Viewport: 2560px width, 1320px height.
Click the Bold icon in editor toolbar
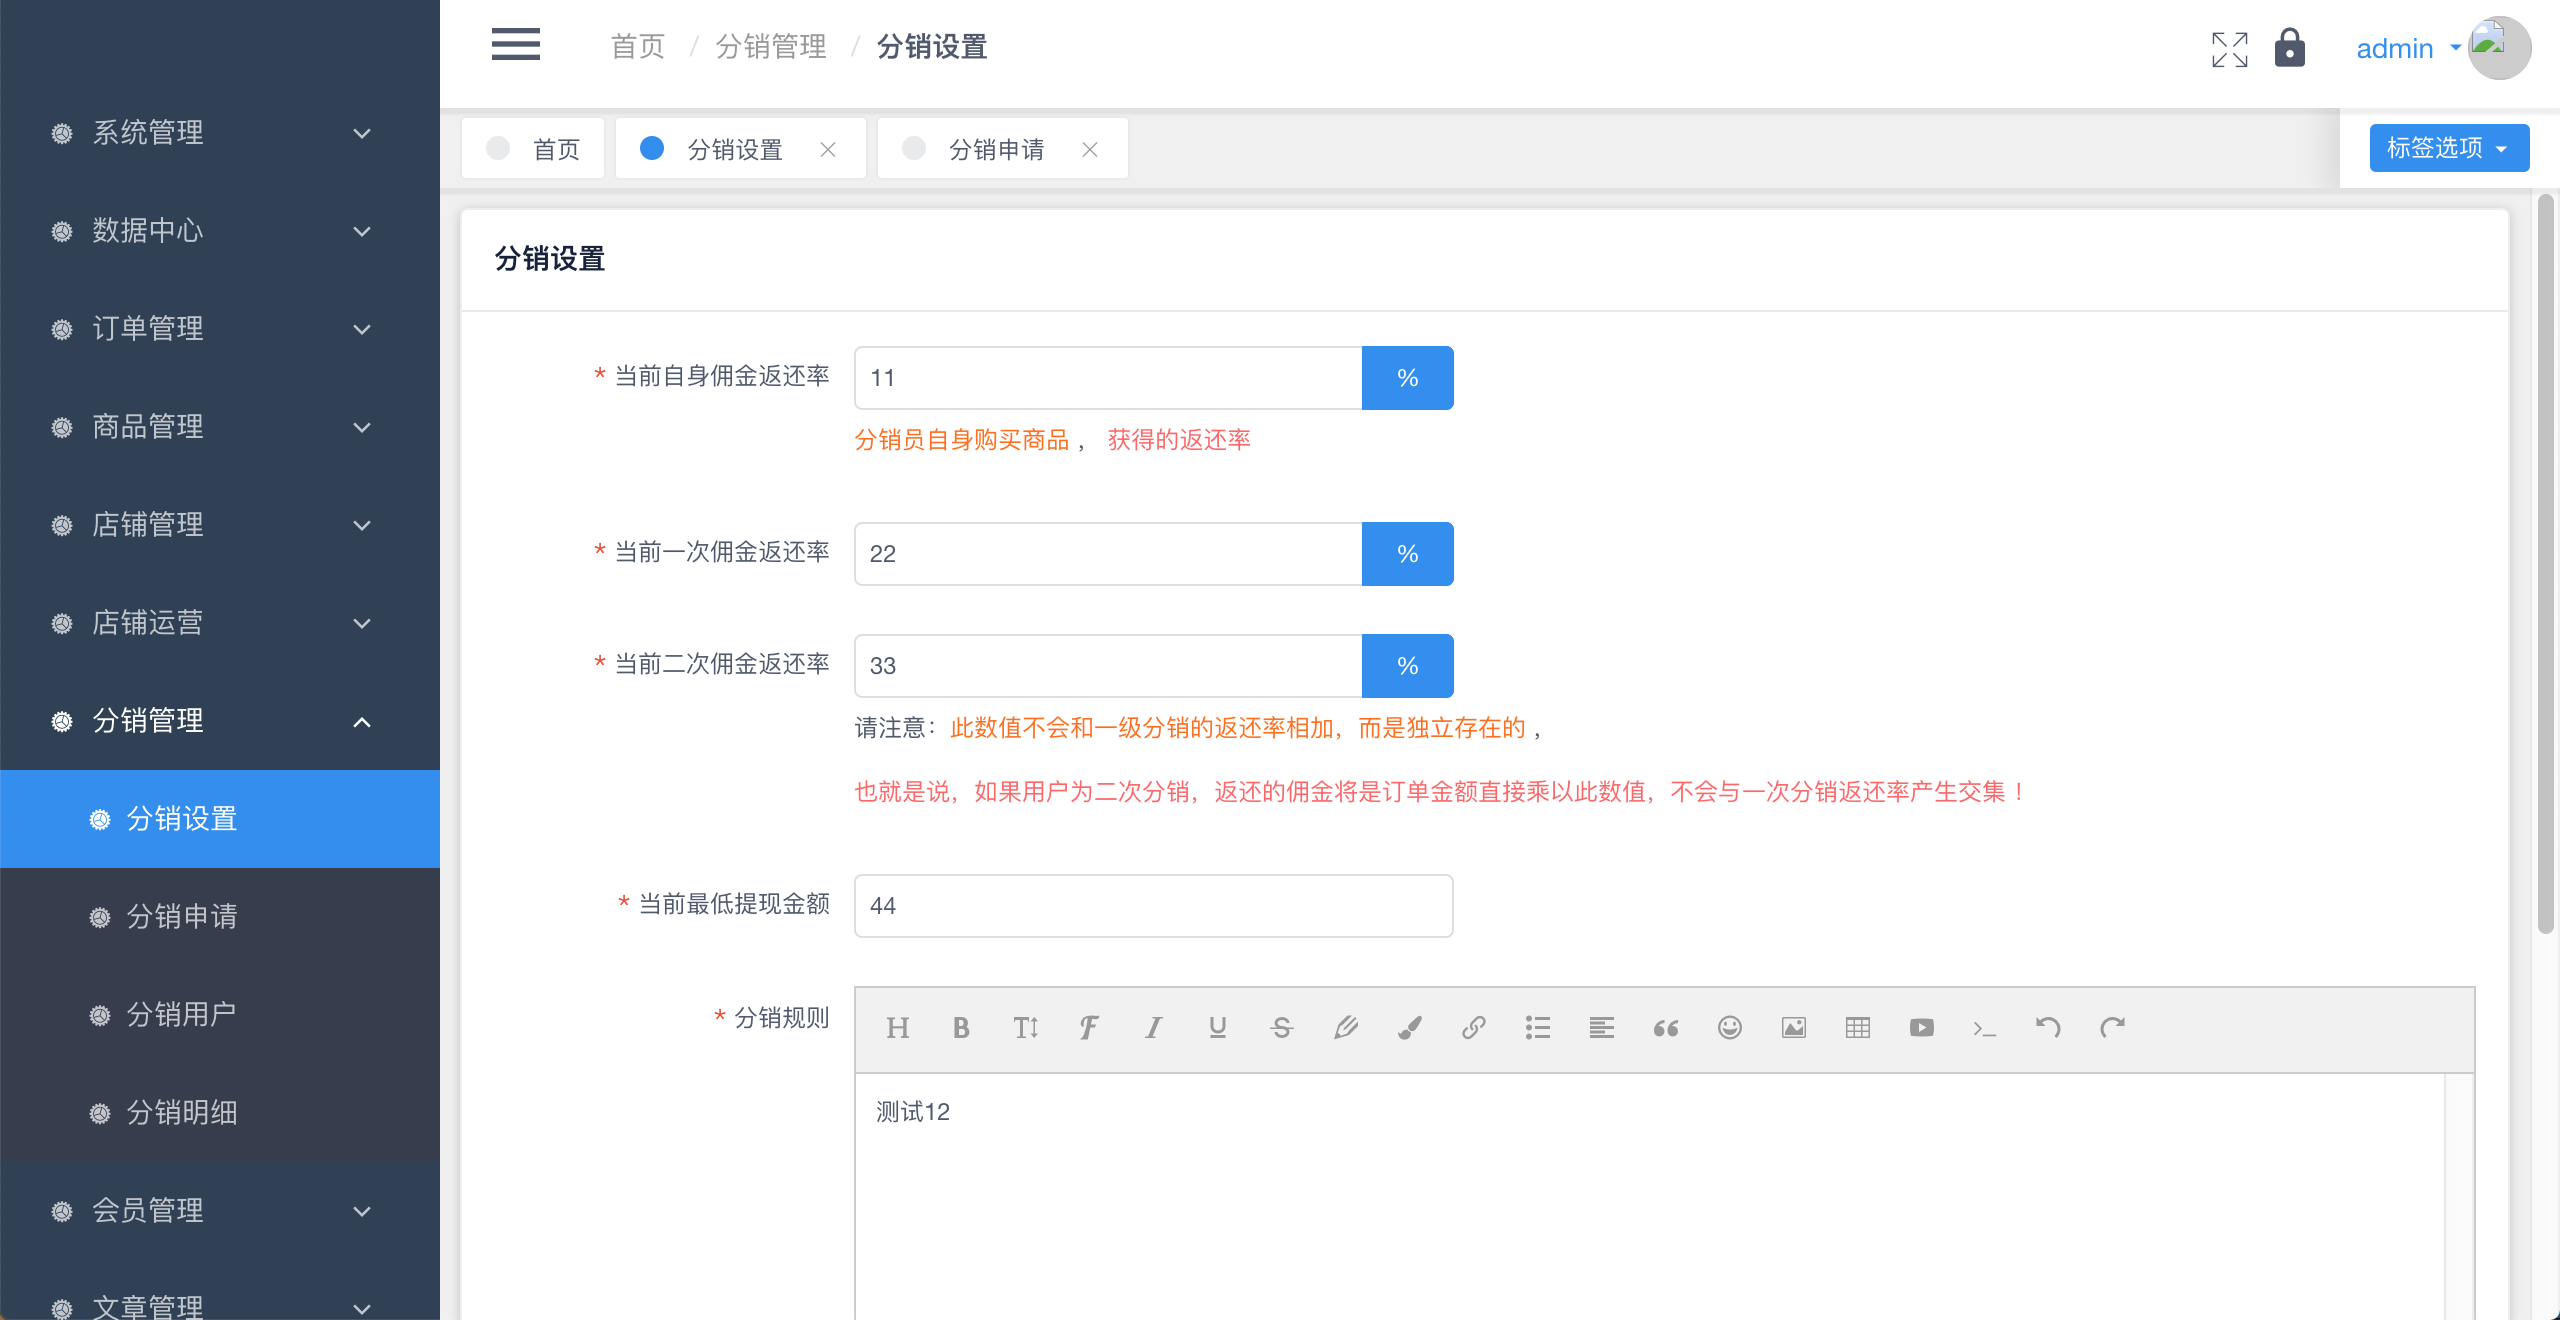961,1028
